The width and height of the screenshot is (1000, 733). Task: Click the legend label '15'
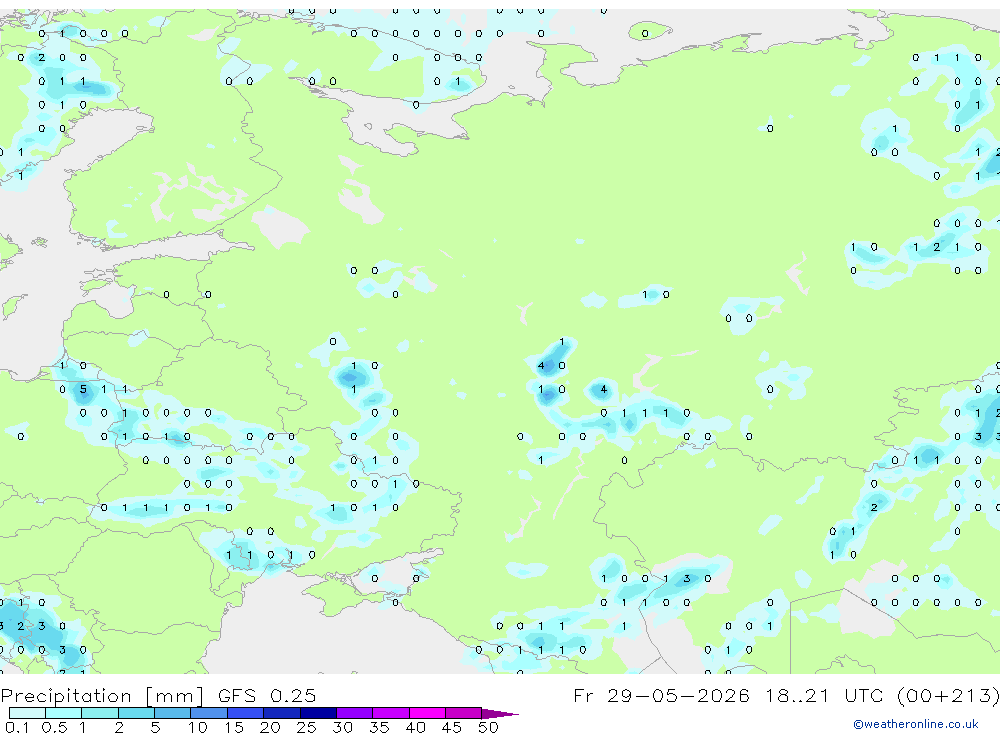(234, 727)
